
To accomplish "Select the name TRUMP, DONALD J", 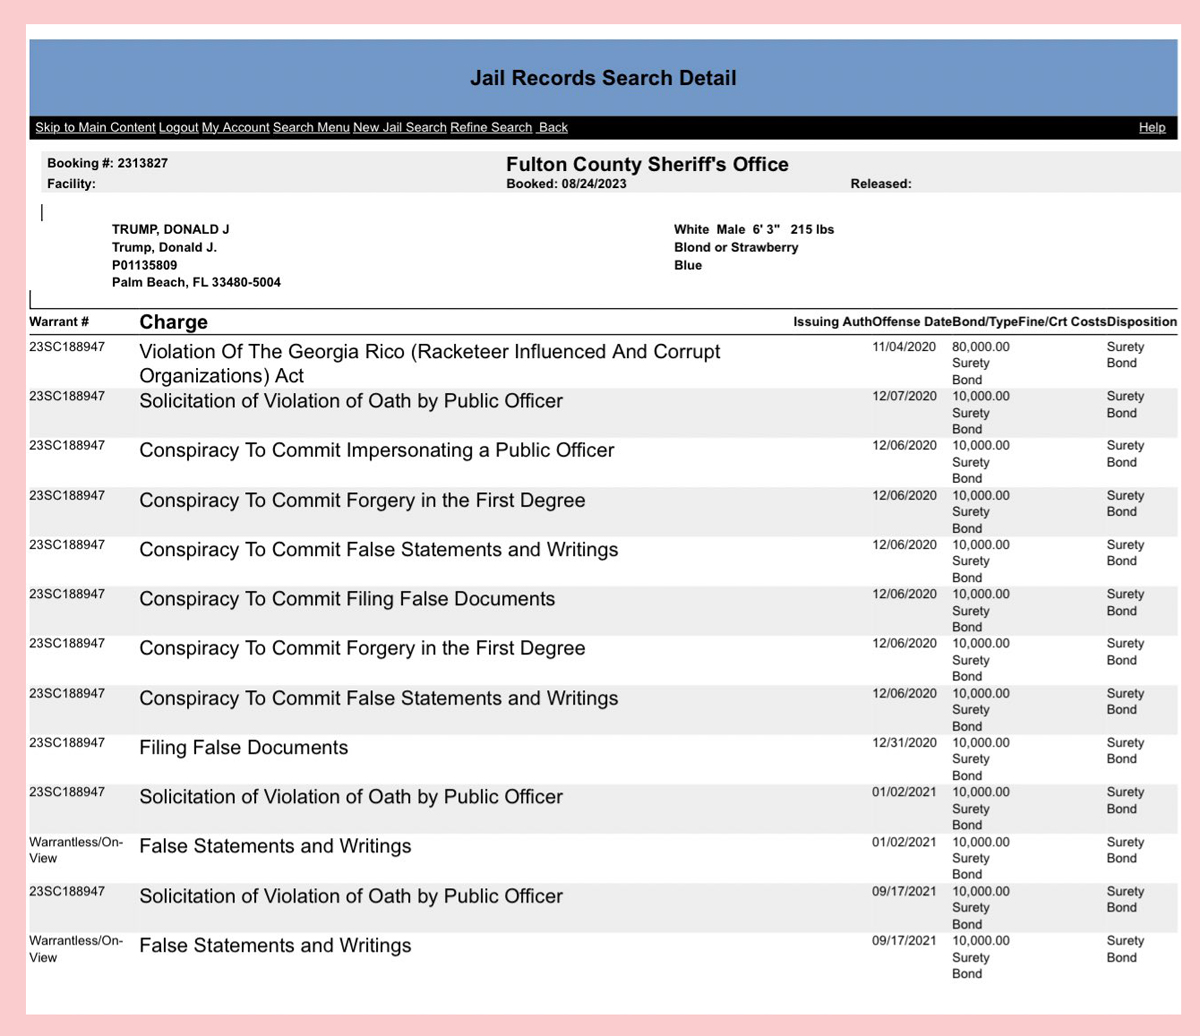I will click(170, 229).
